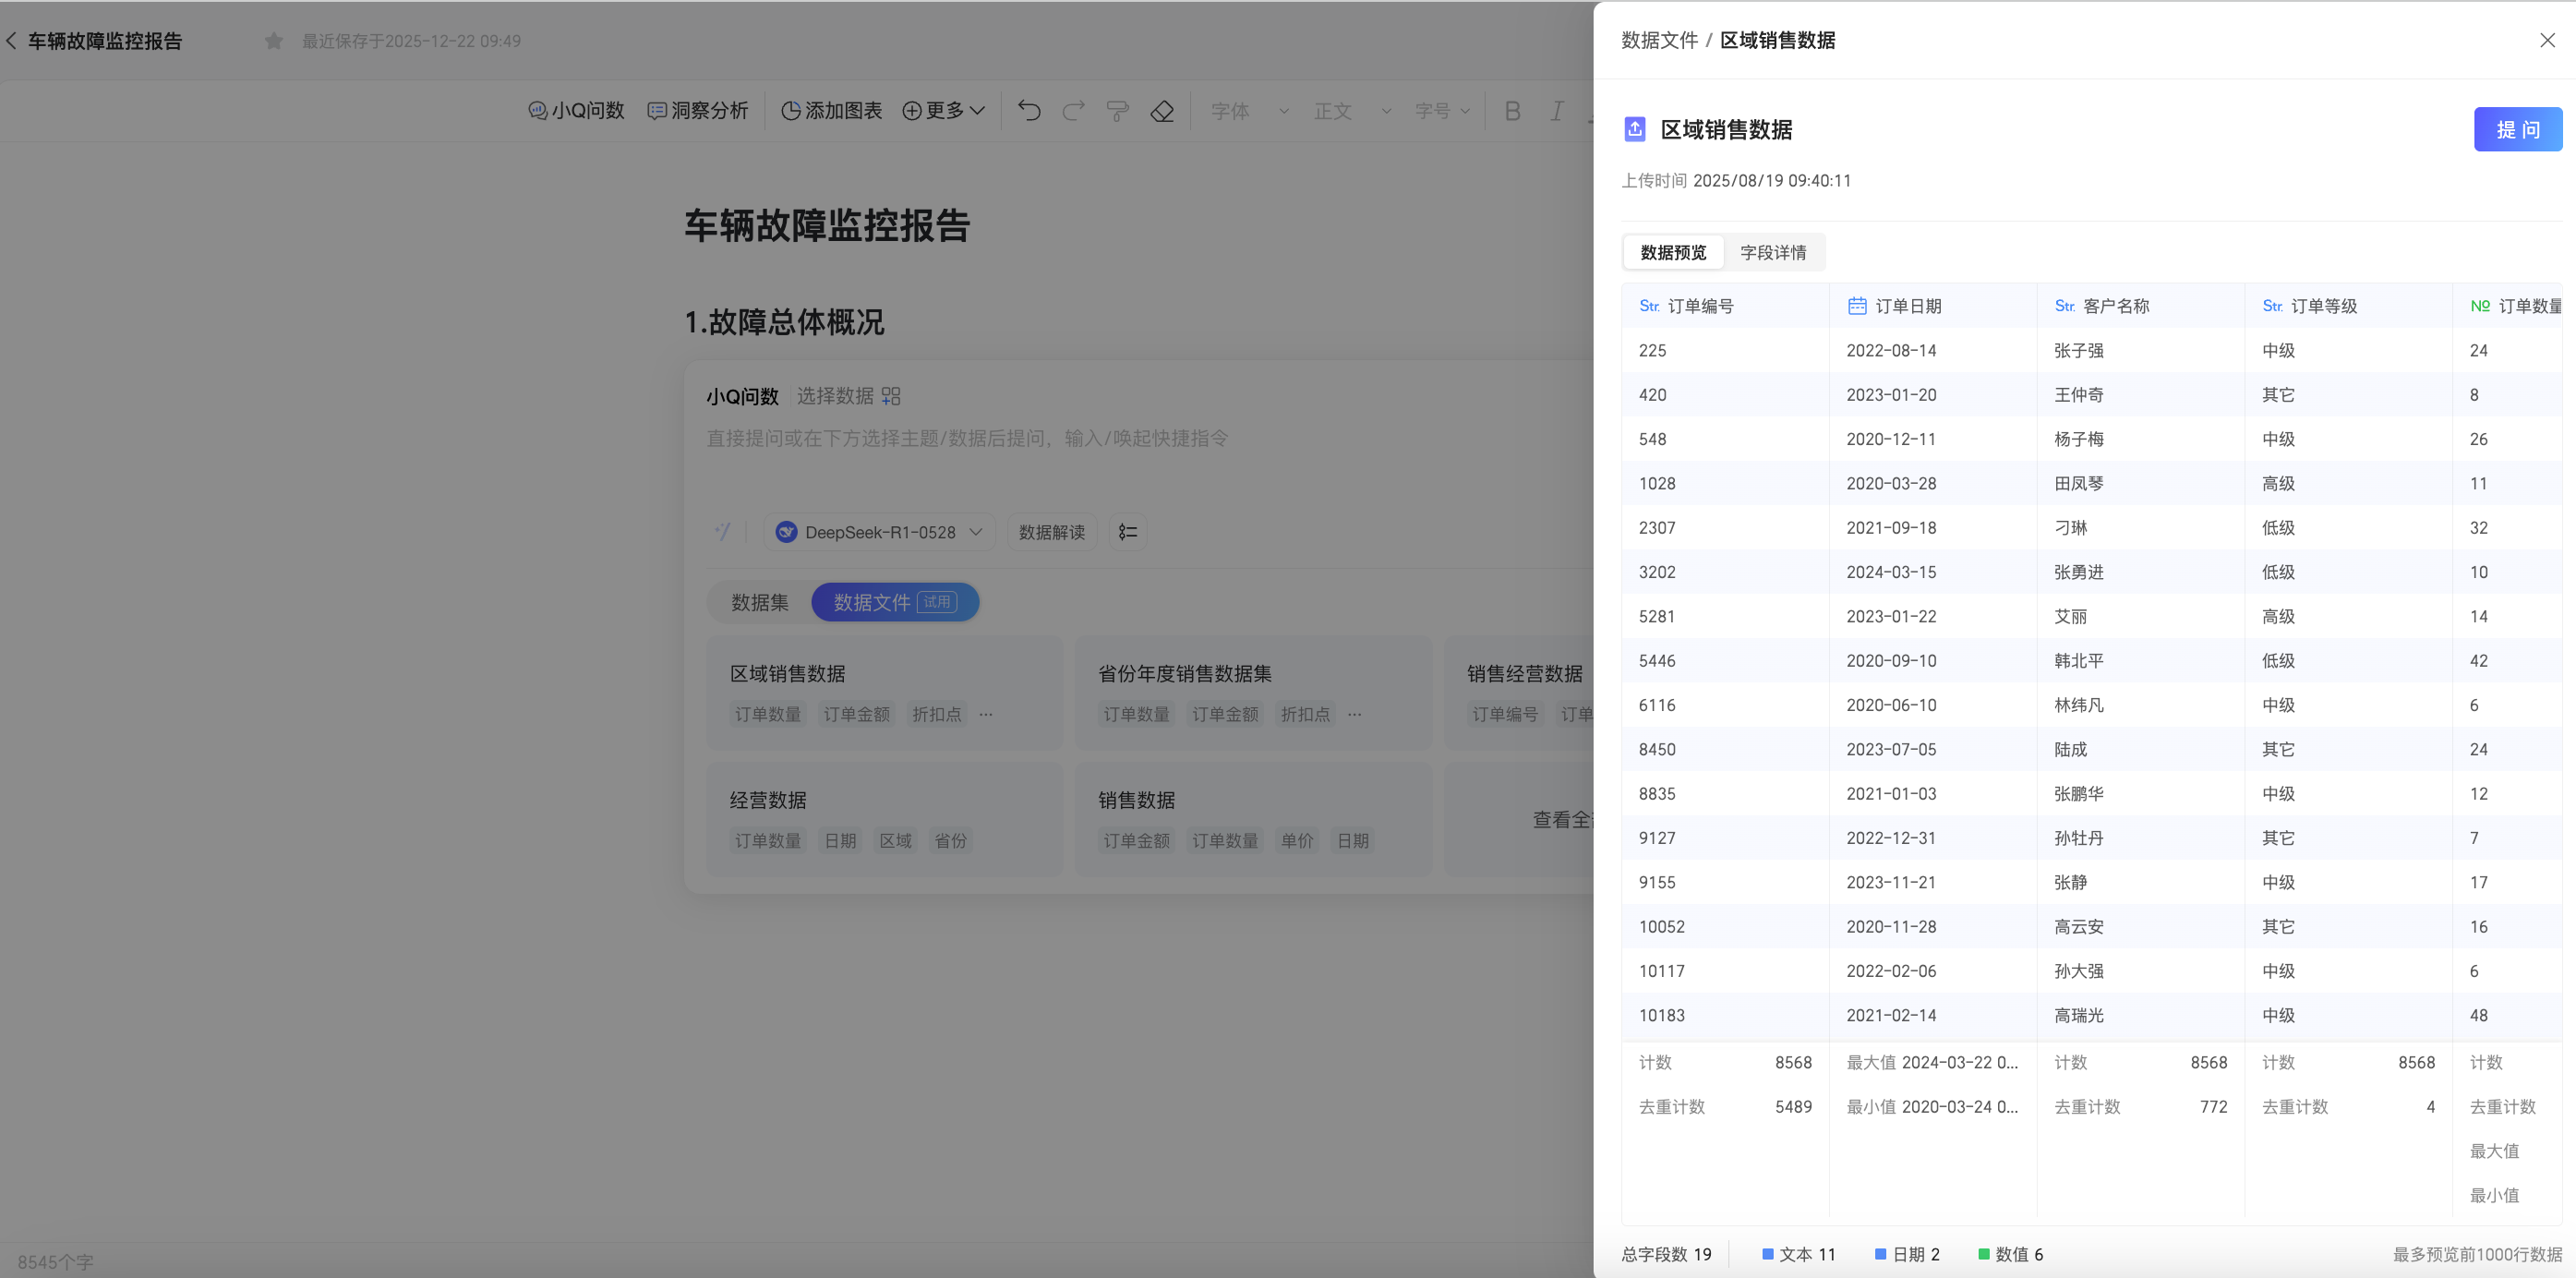The image size is (2576, 1278).
Task: Click the Str icon in 订单等级 header
Action: point(2272,306)
